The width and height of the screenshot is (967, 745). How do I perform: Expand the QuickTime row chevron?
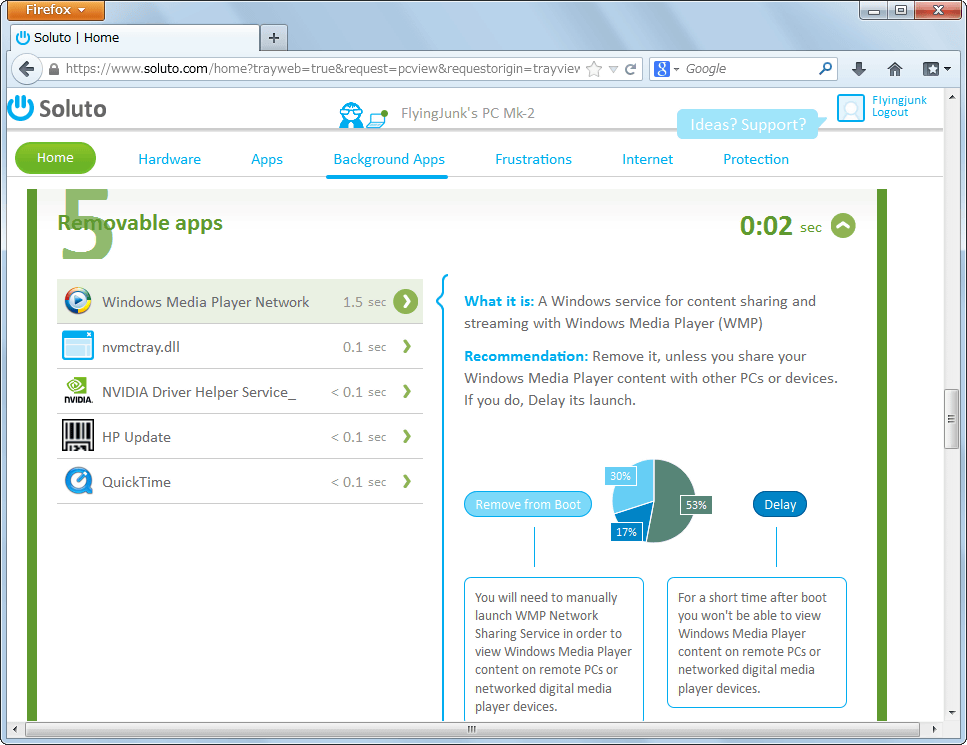pyautogui.click(x=407, y=482)
